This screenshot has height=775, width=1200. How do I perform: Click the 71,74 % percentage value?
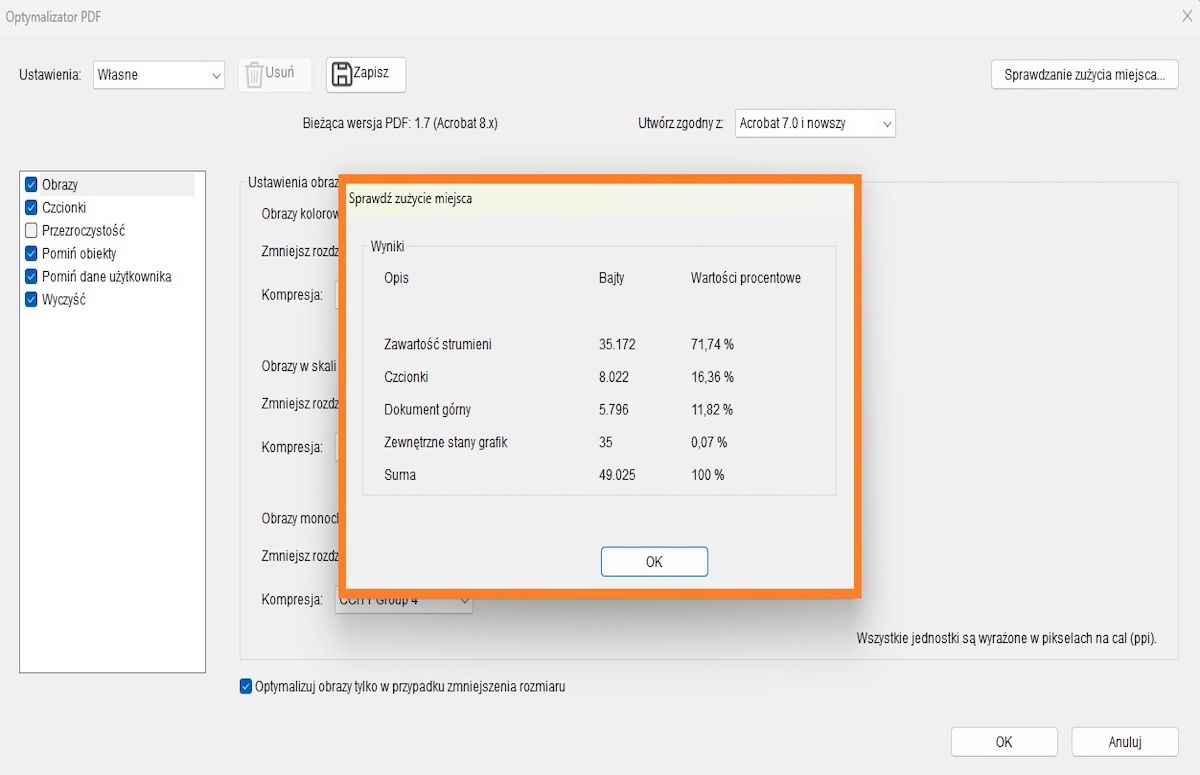tap(712, 344)
